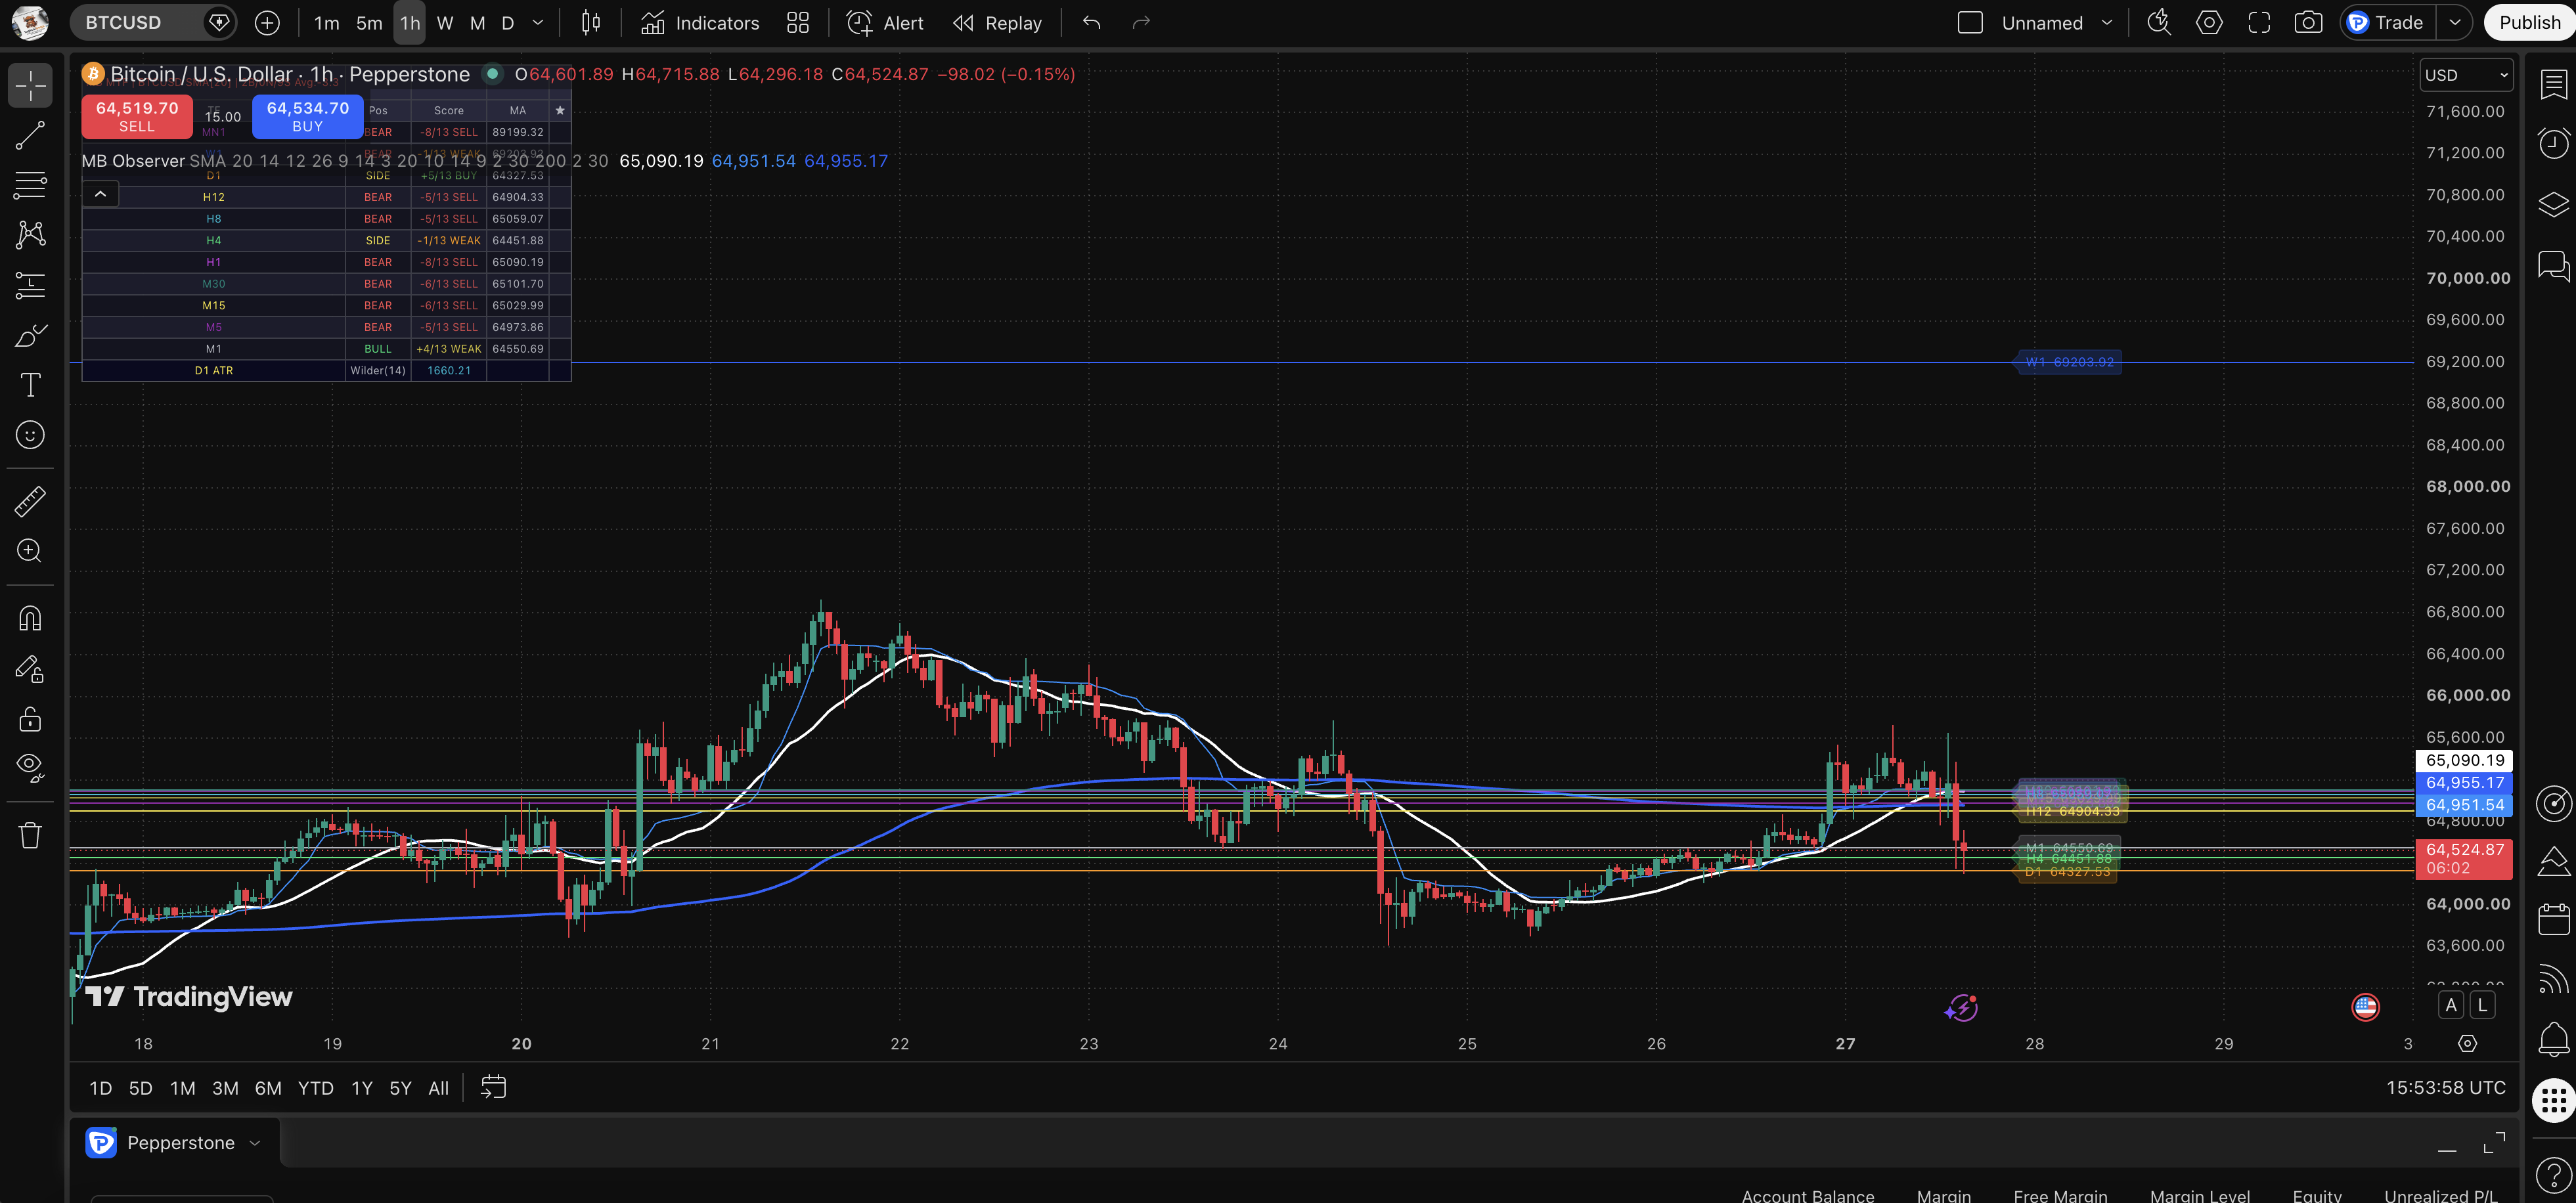
Task: Select the crosshair cursor tool
Action: [30, 86]
